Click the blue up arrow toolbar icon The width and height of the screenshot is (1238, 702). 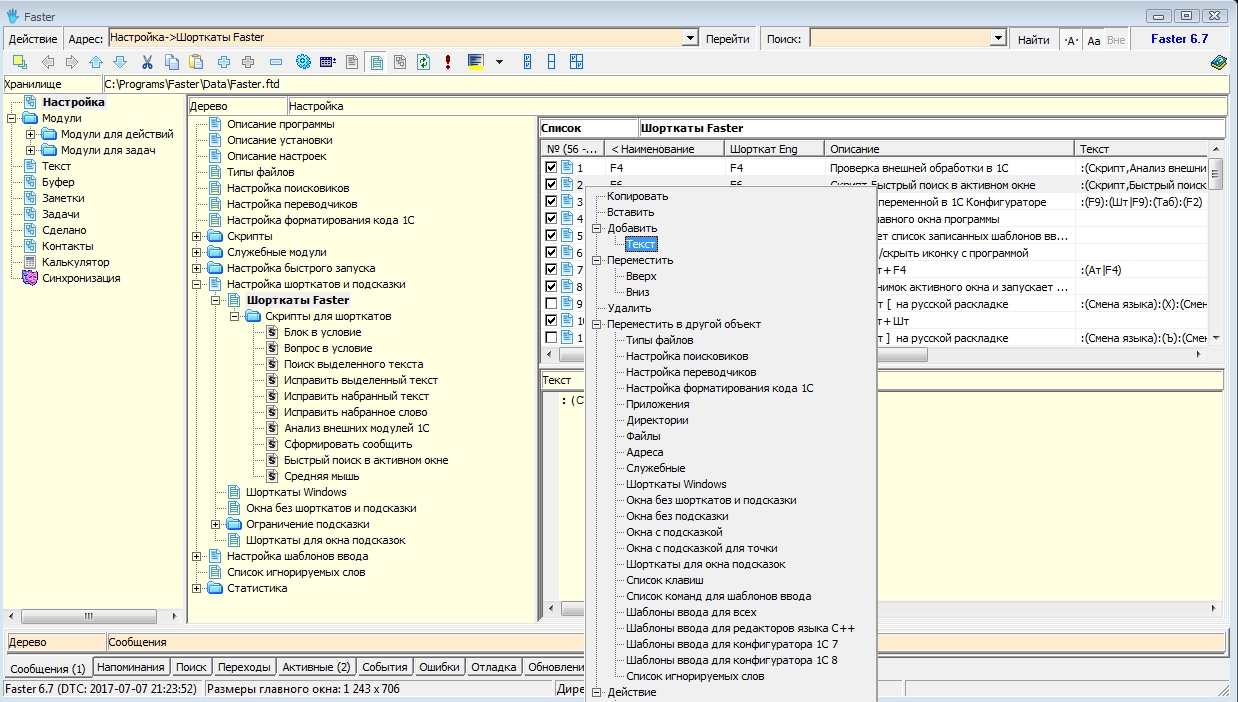pos(96,62)
